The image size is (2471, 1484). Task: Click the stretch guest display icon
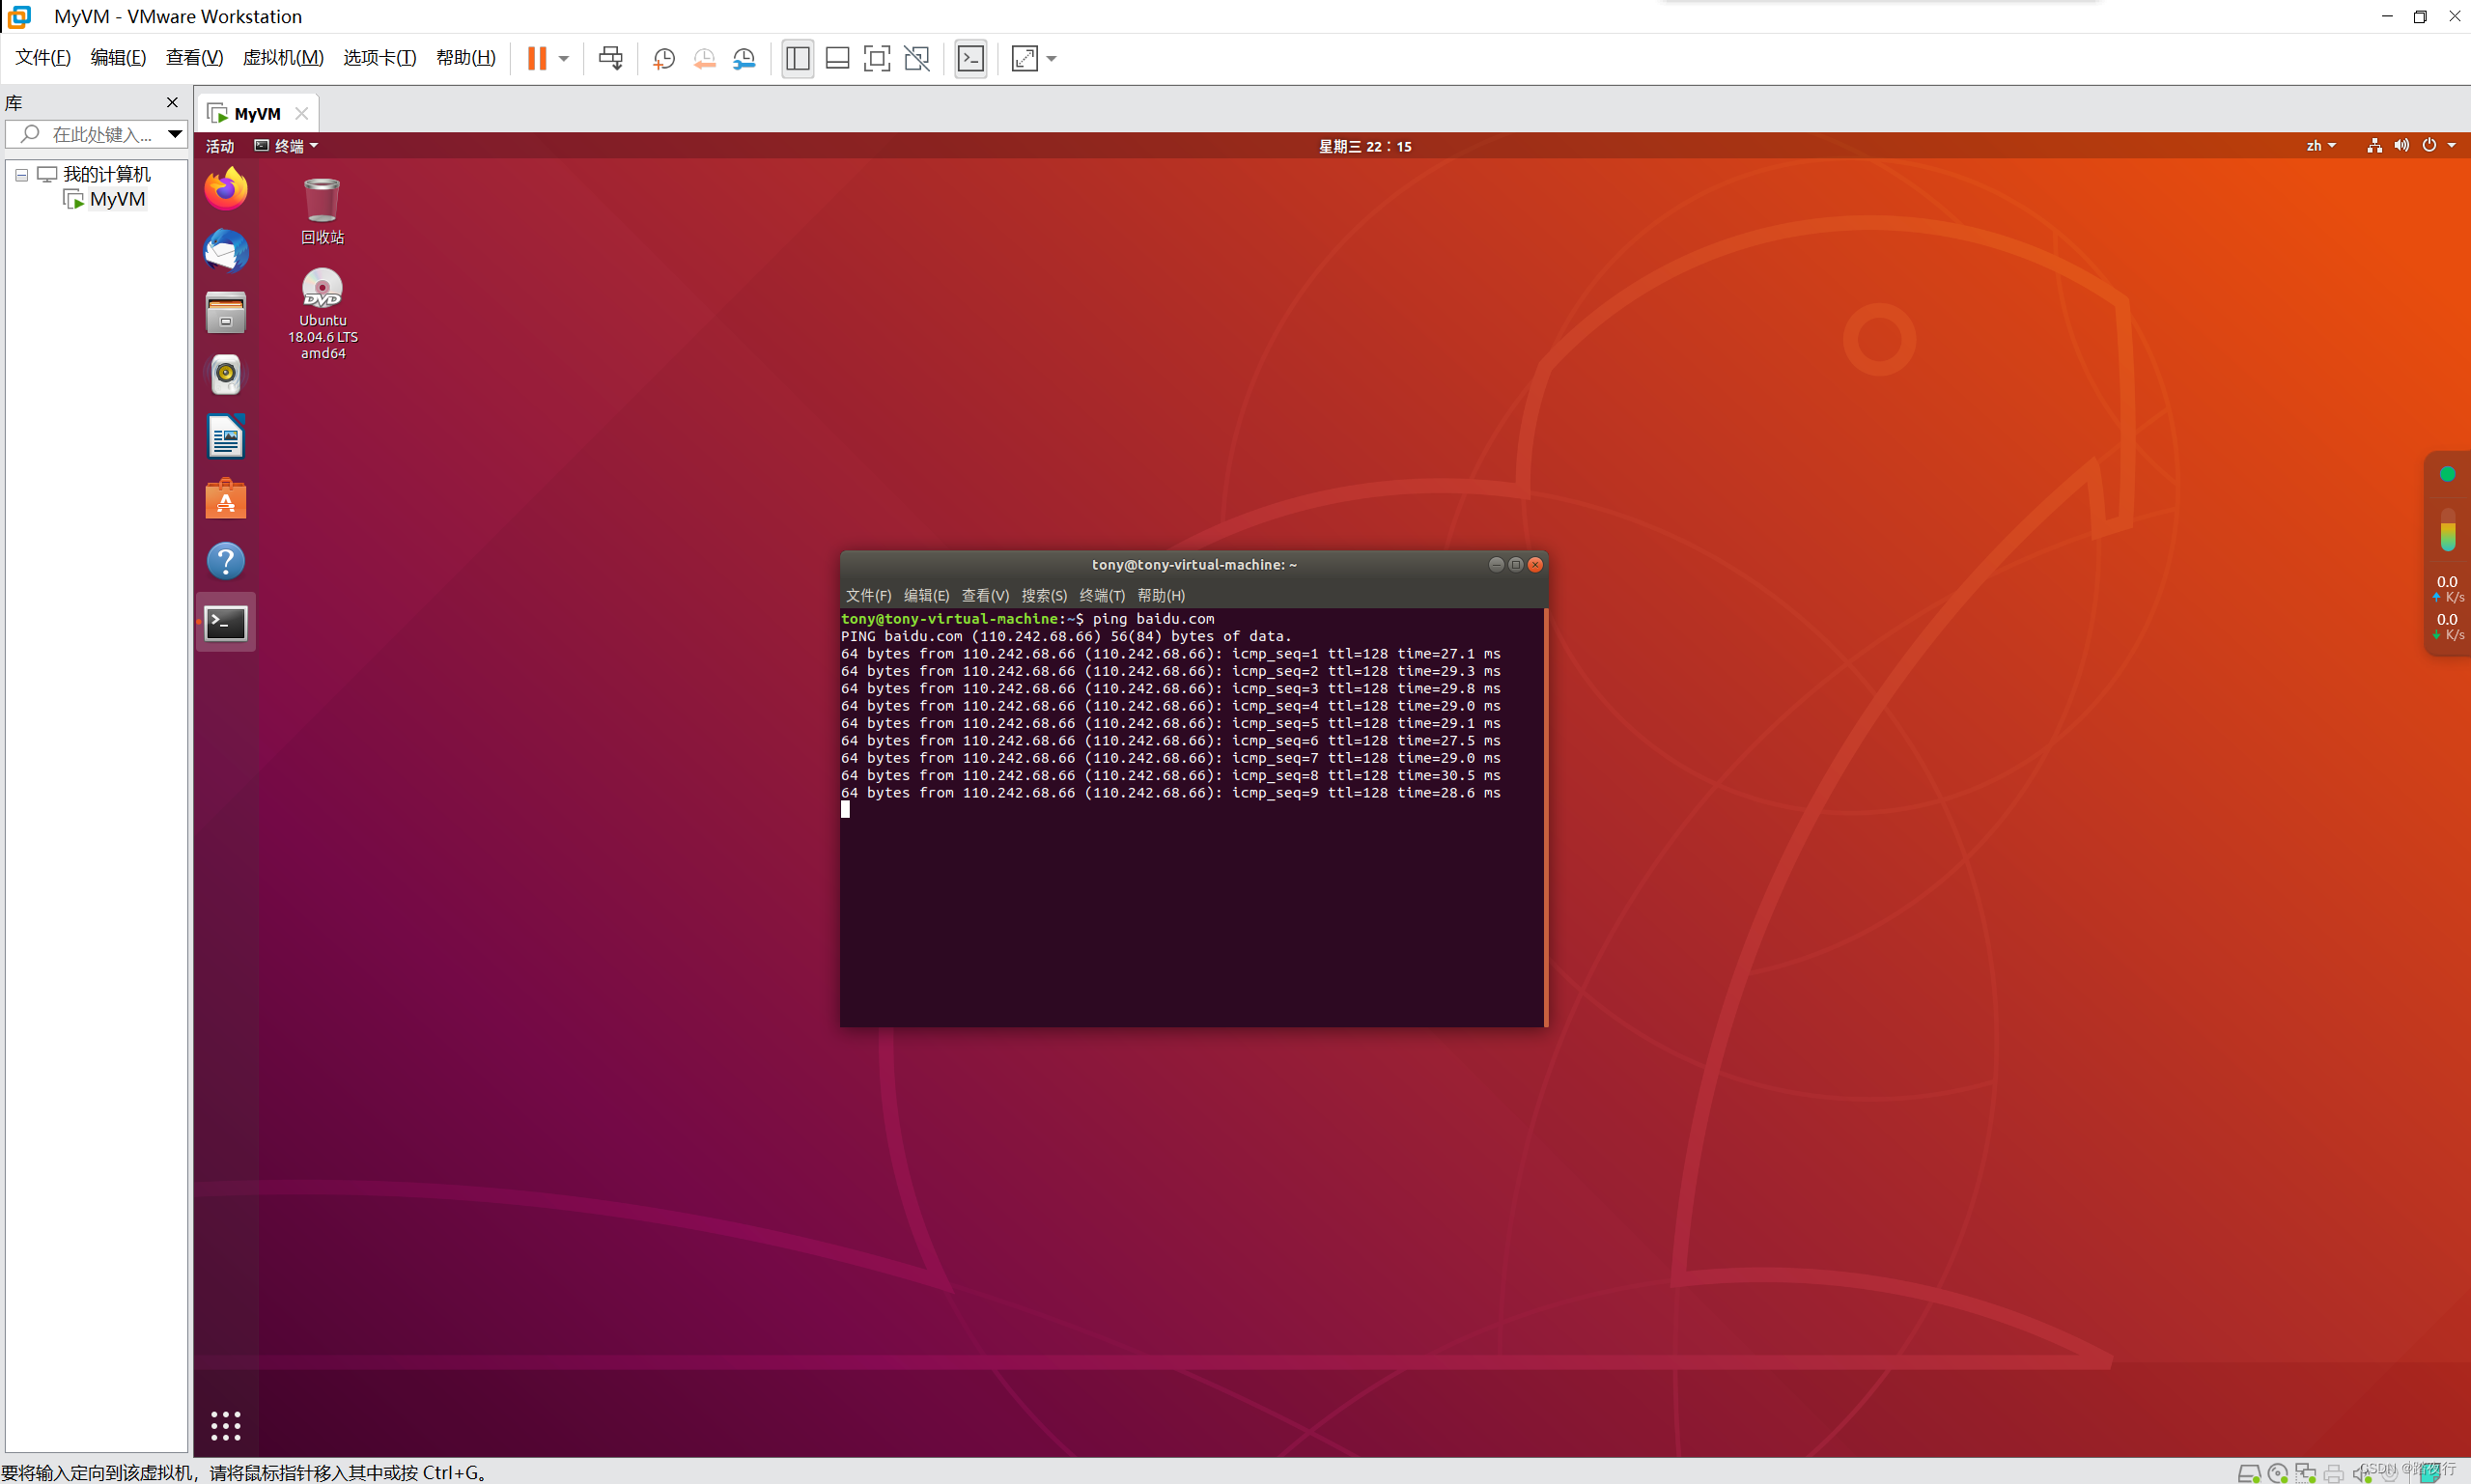tap(1024, 58)
